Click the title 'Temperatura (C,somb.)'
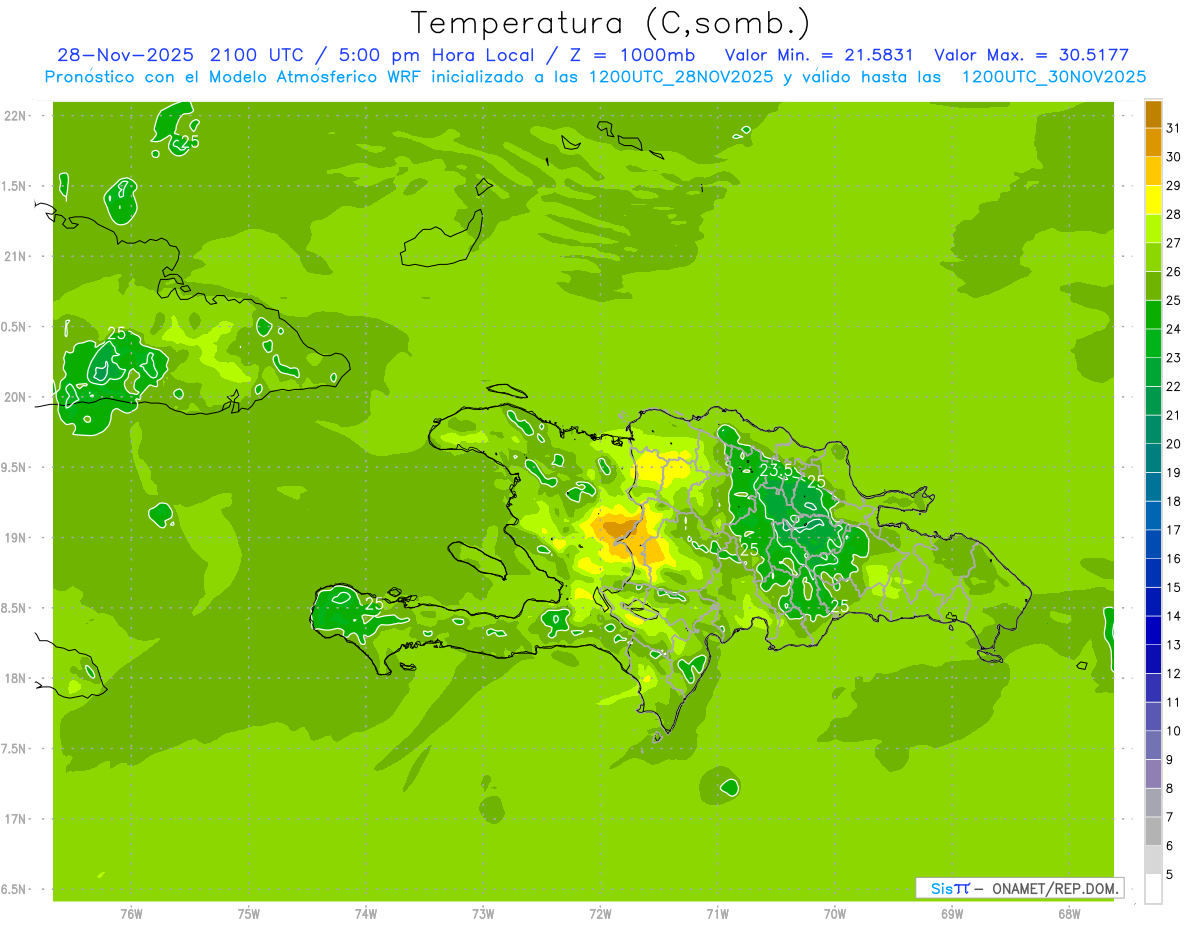Screen dimensions: 1200x927 [611, 23]
